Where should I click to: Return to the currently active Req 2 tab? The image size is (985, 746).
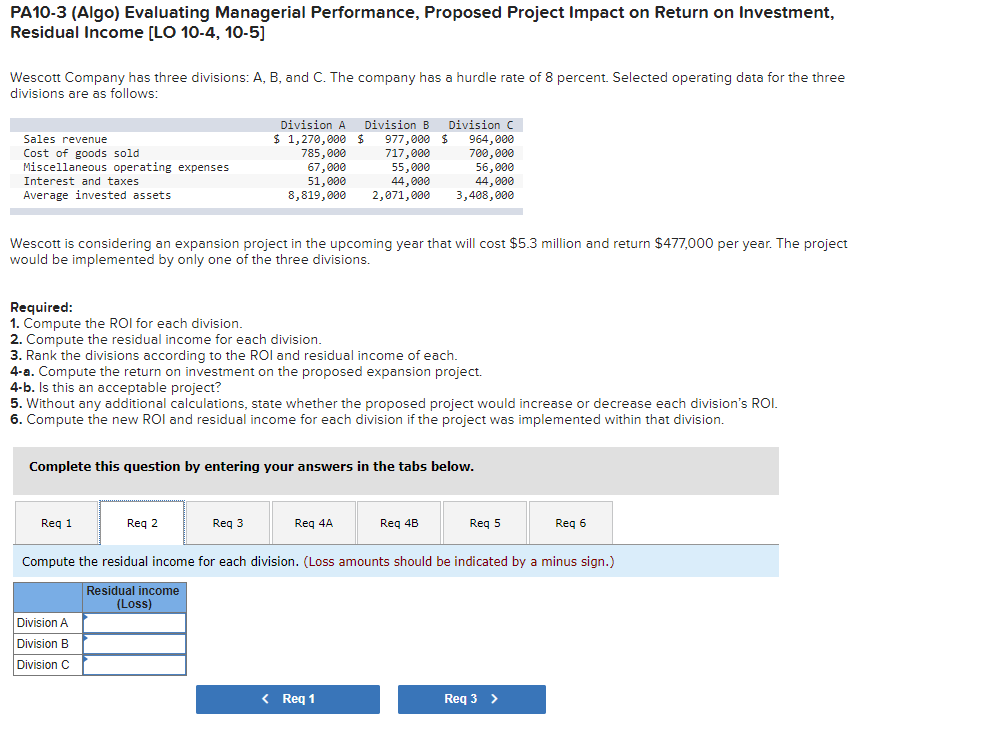(141, 522)
